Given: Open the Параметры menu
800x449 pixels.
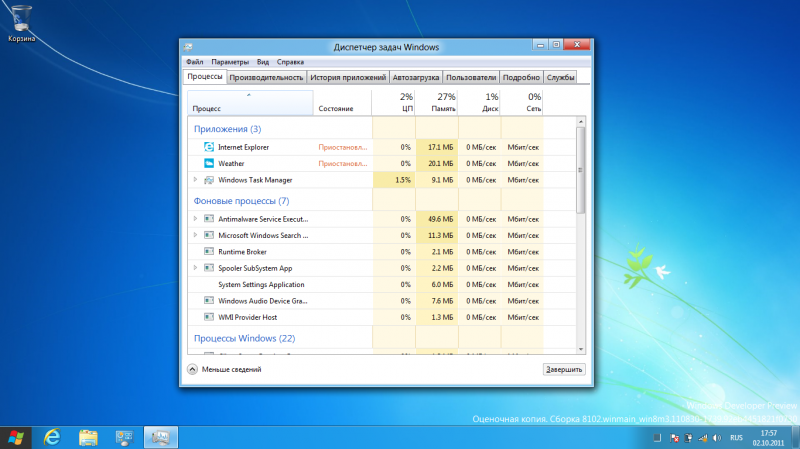Looking at the screenshot, I should click(x=230, y=62).
